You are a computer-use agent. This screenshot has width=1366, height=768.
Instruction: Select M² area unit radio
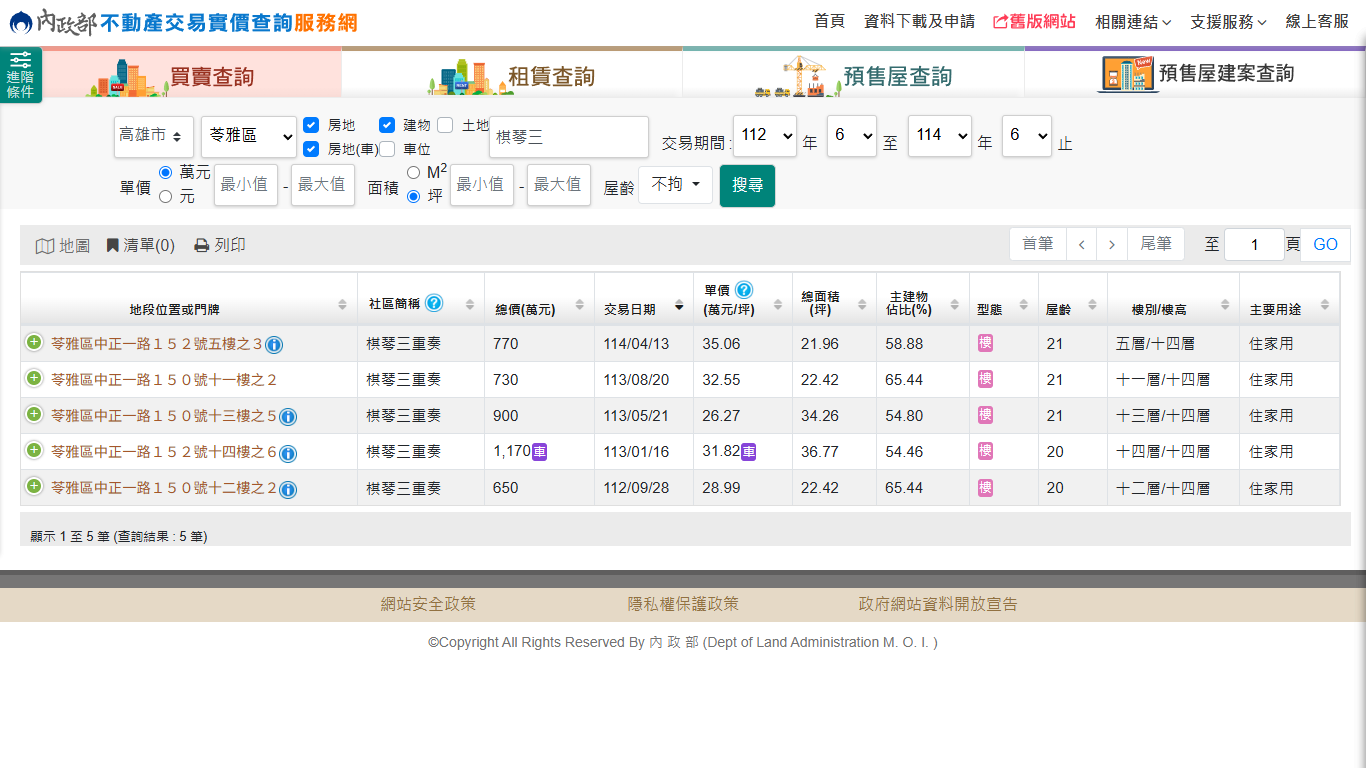pos(413,173)
